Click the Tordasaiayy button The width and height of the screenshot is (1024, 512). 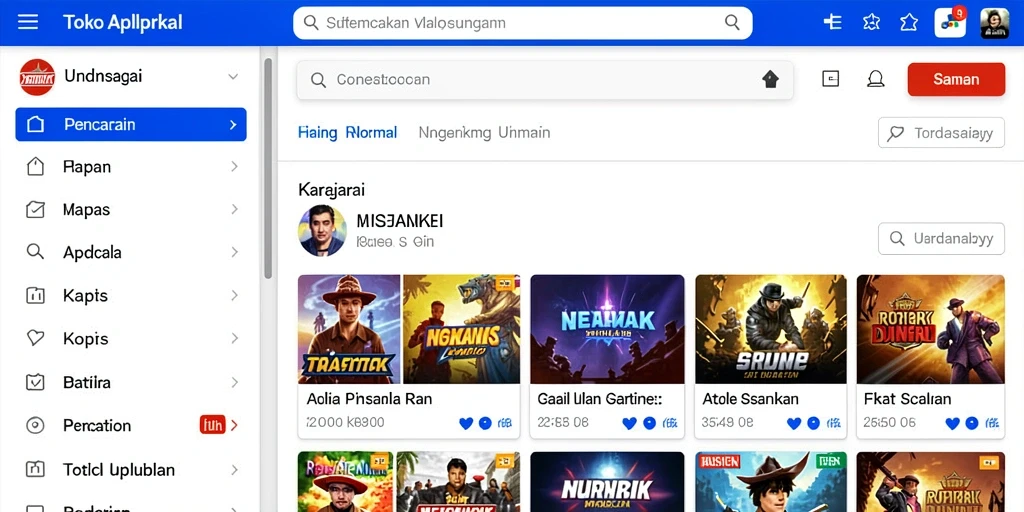pyautogui.click(x=941, y=133)
